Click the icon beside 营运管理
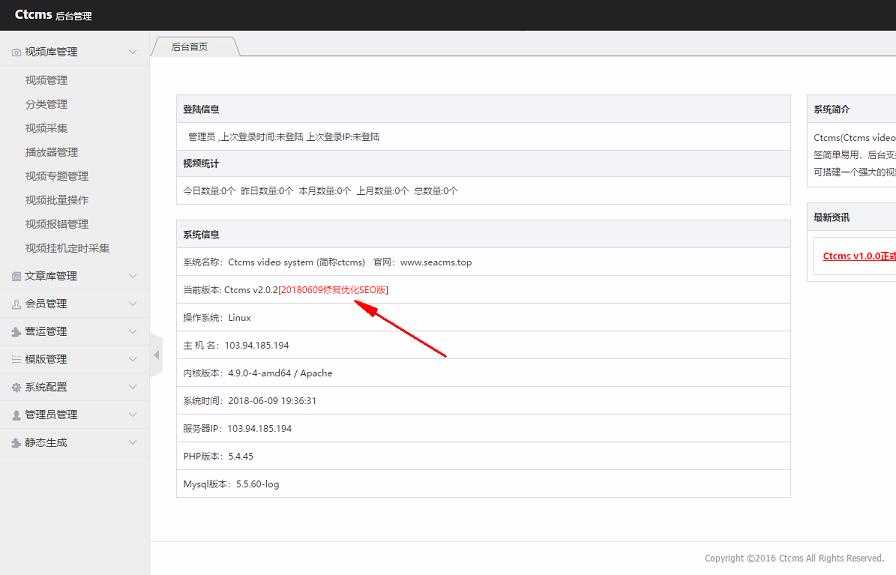The height and width of the screenshot is (575, 896). (x=17, y=332)
